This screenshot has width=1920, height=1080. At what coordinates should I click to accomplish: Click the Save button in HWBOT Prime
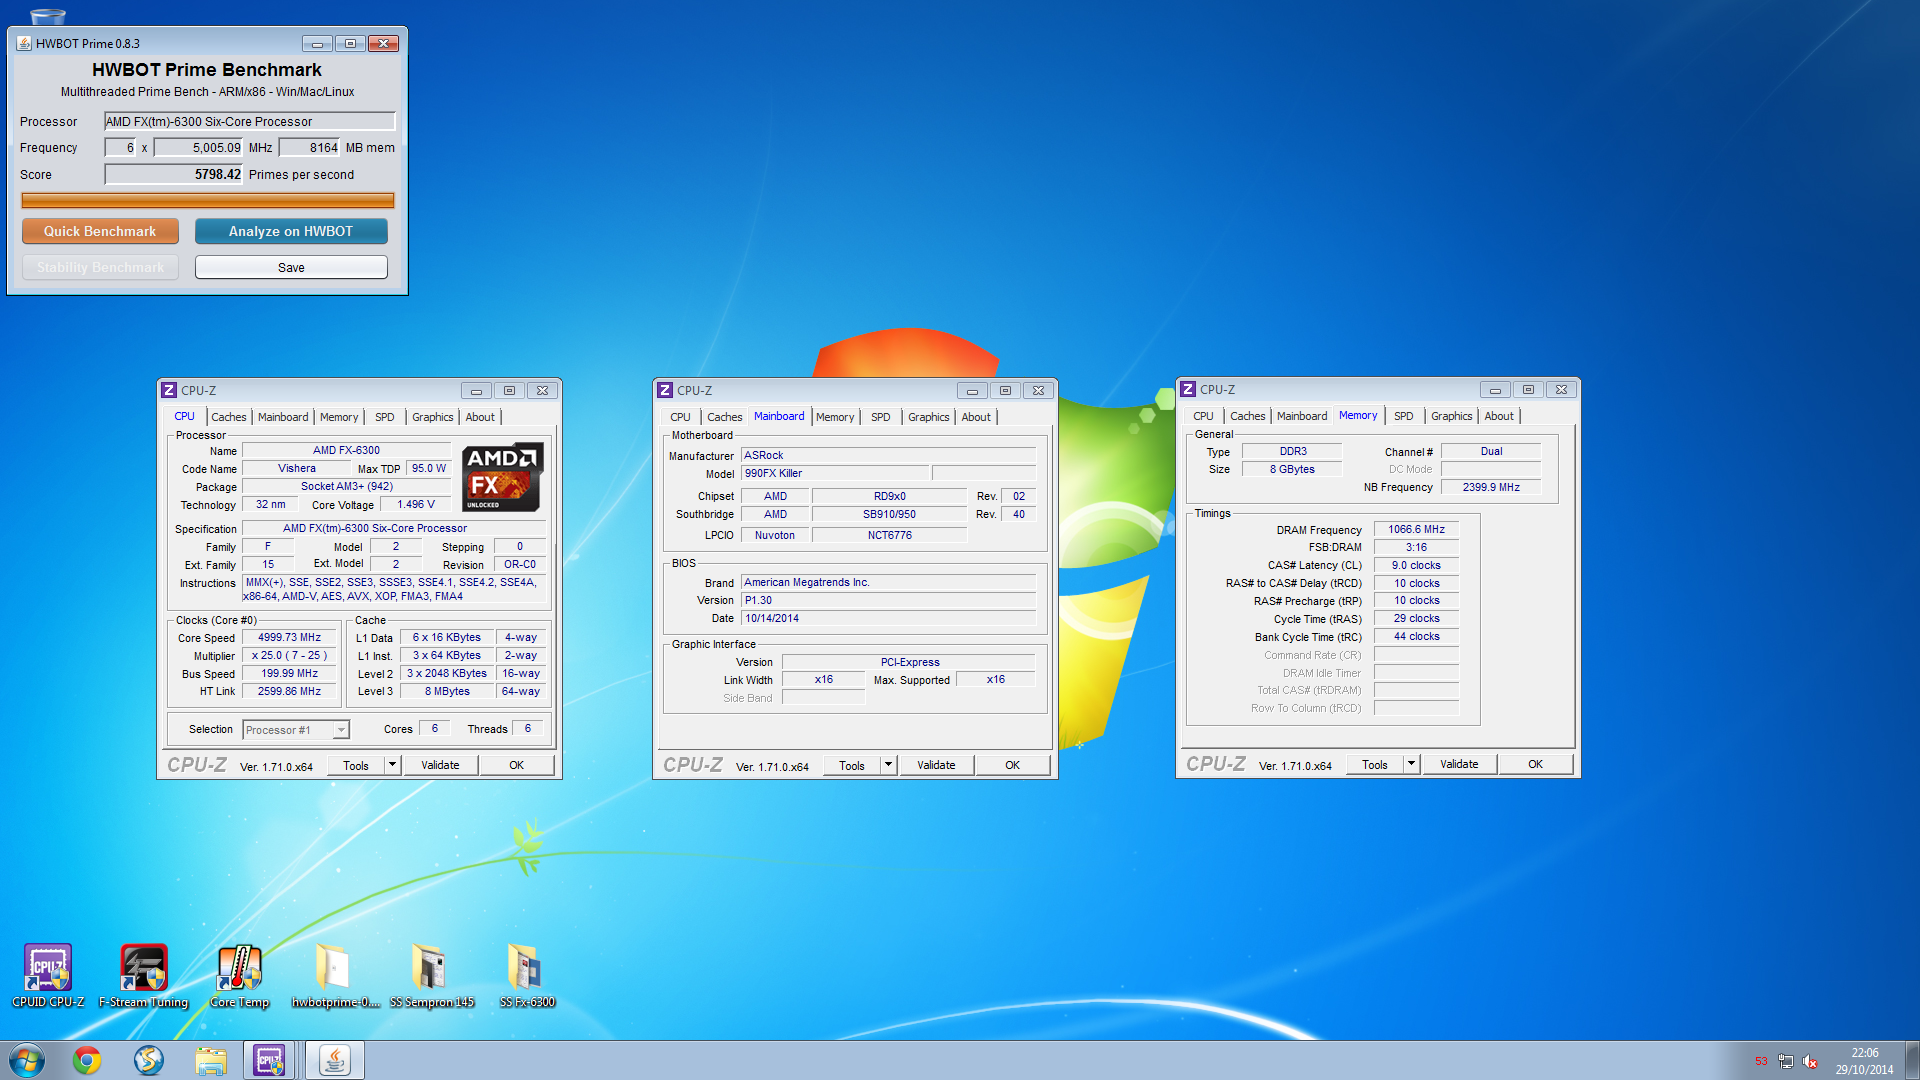tap(291, 267)
